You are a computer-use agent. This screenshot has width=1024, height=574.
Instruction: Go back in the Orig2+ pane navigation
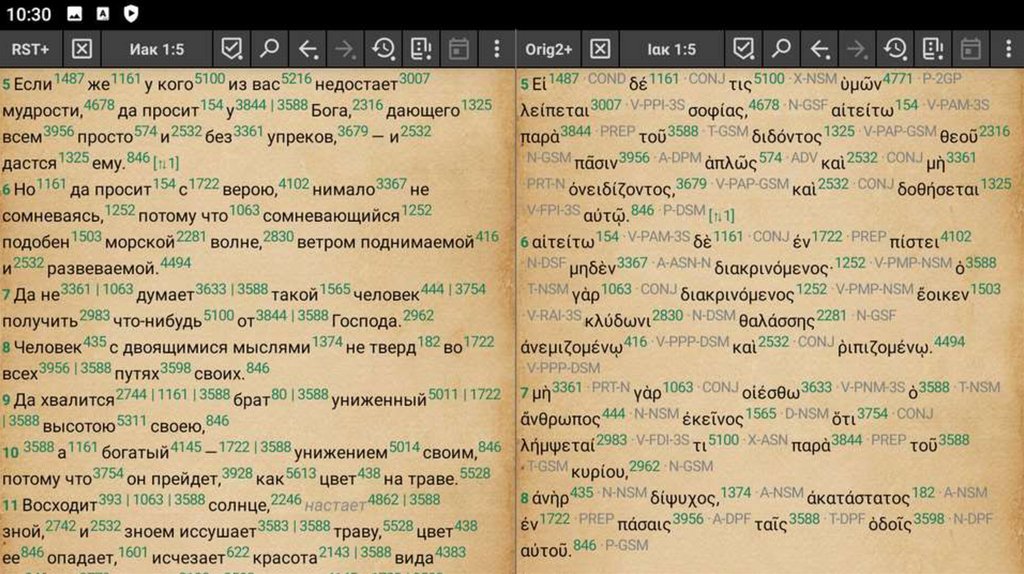click(x=820, y=48)
